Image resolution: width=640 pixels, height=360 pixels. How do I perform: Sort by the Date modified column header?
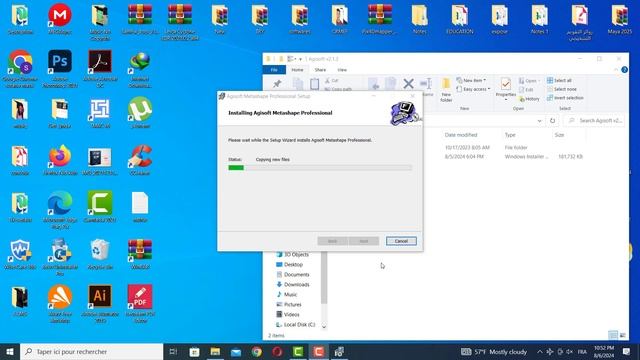[x=461, y=135]
